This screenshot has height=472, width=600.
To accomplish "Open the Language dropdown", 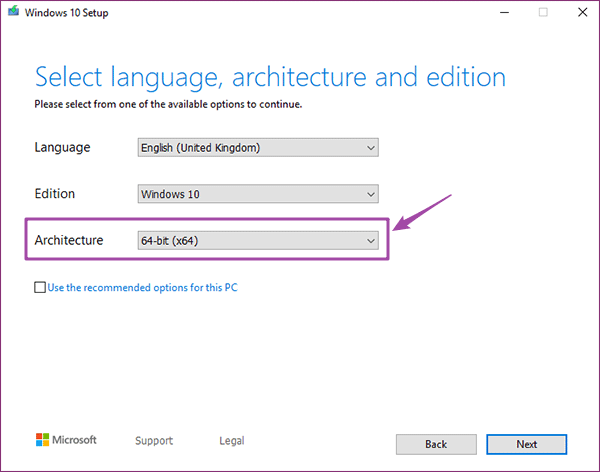I will [x=258, y=147].
